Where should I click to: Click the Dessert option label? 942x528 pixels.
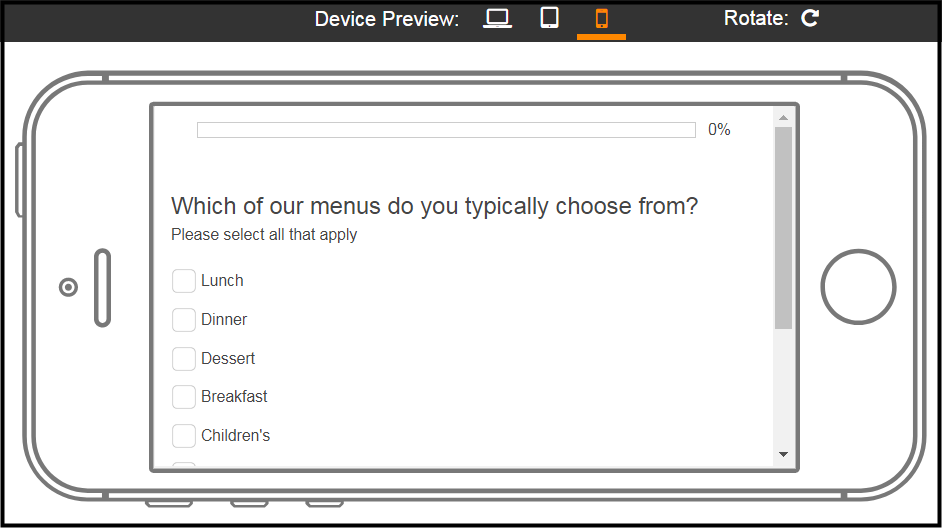click(x=228, y=359)
